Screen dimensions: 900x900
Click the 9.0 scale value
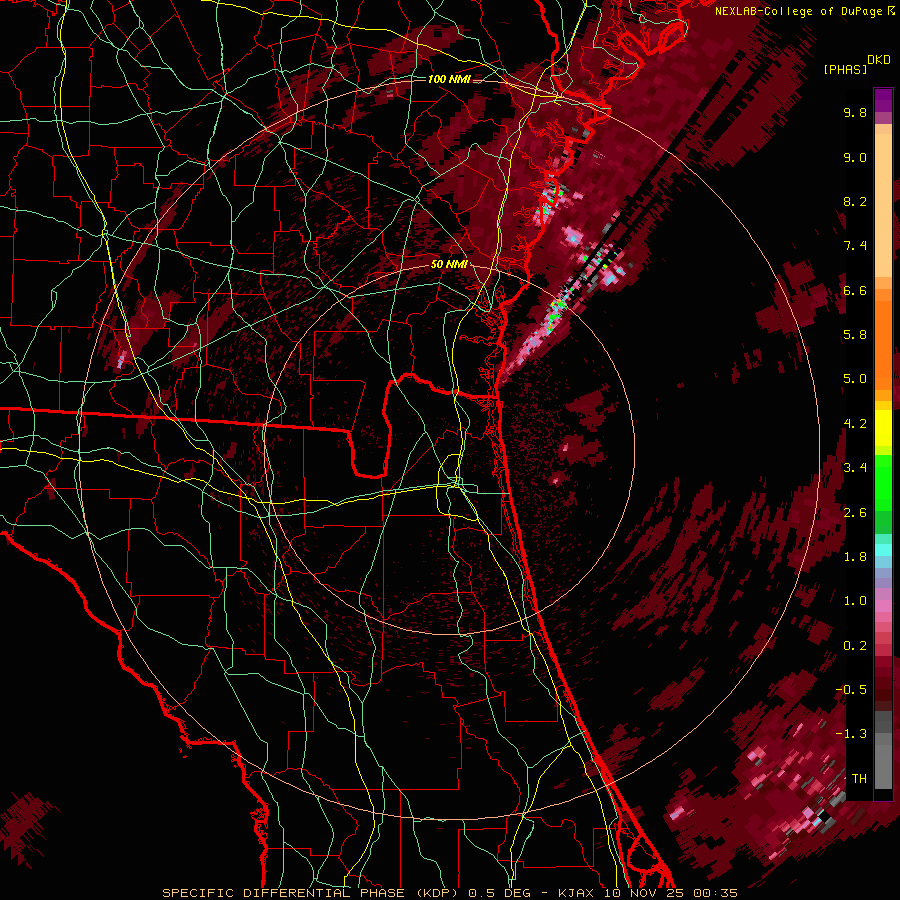pos(855,157)
